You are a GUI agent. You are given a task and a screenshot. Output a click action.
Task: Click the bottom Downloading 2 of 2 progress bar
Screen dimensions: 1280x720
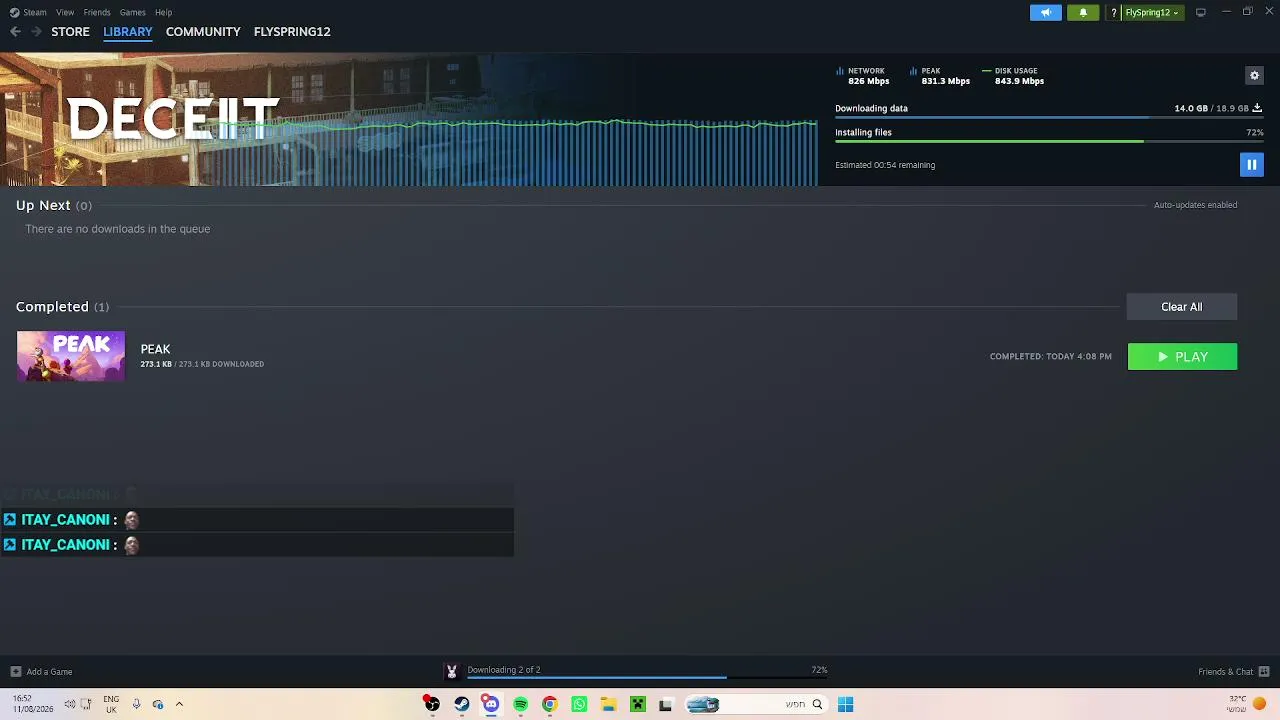(647, 678)
